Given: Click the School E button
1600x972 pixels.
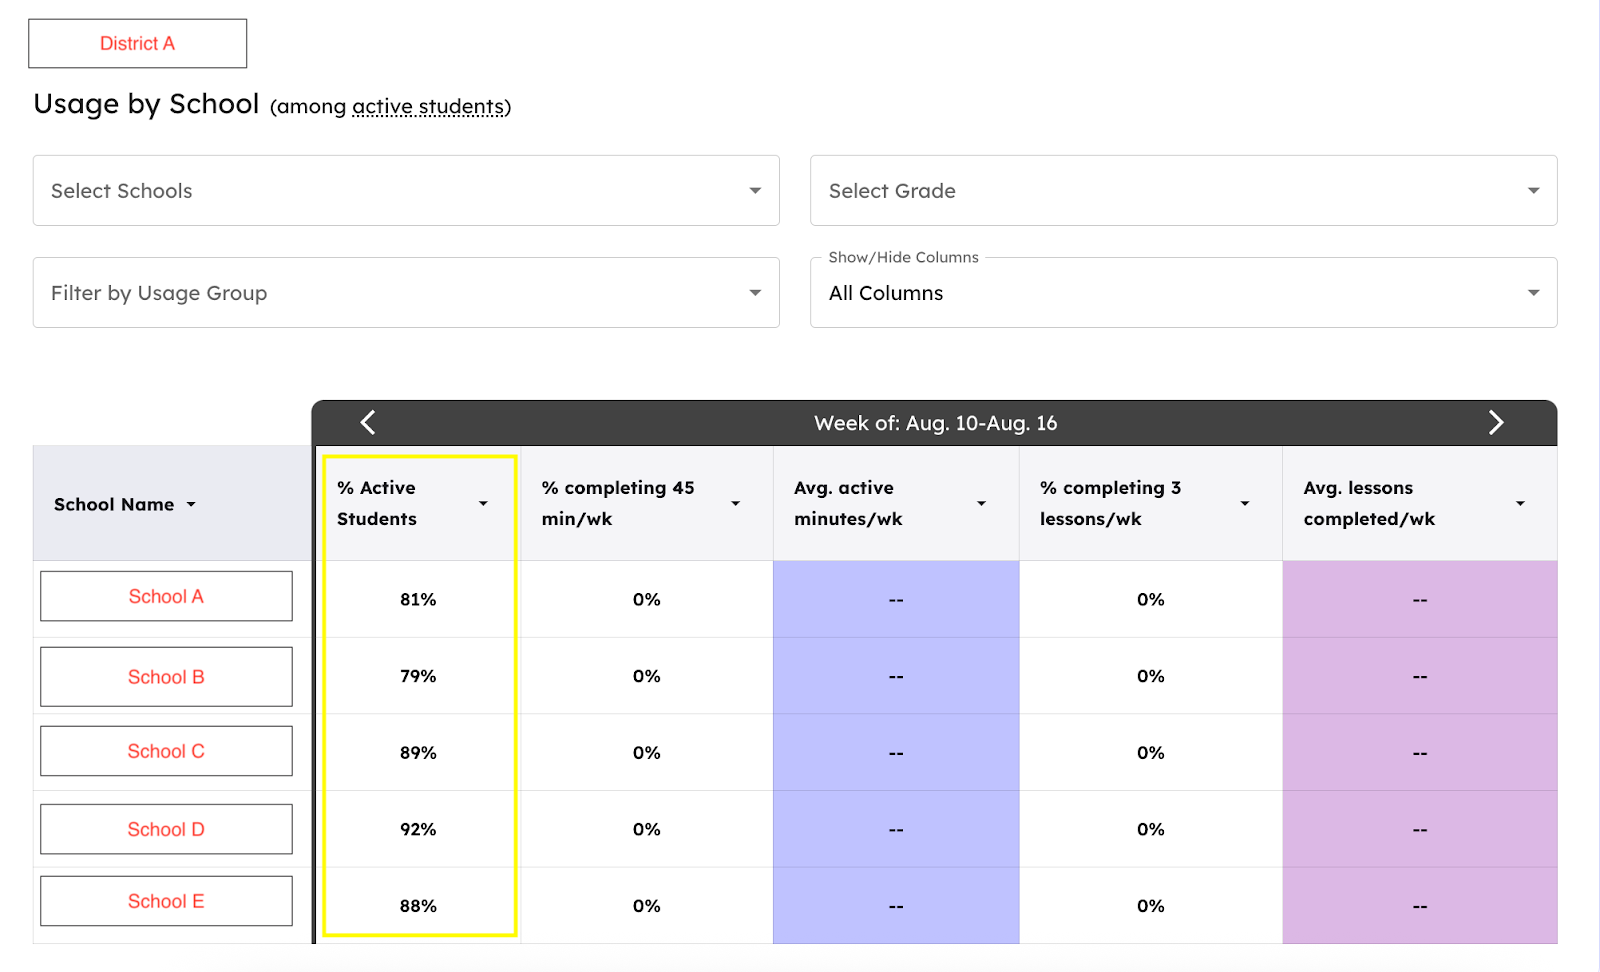Looking at the screenshot, I should (166, 901).
